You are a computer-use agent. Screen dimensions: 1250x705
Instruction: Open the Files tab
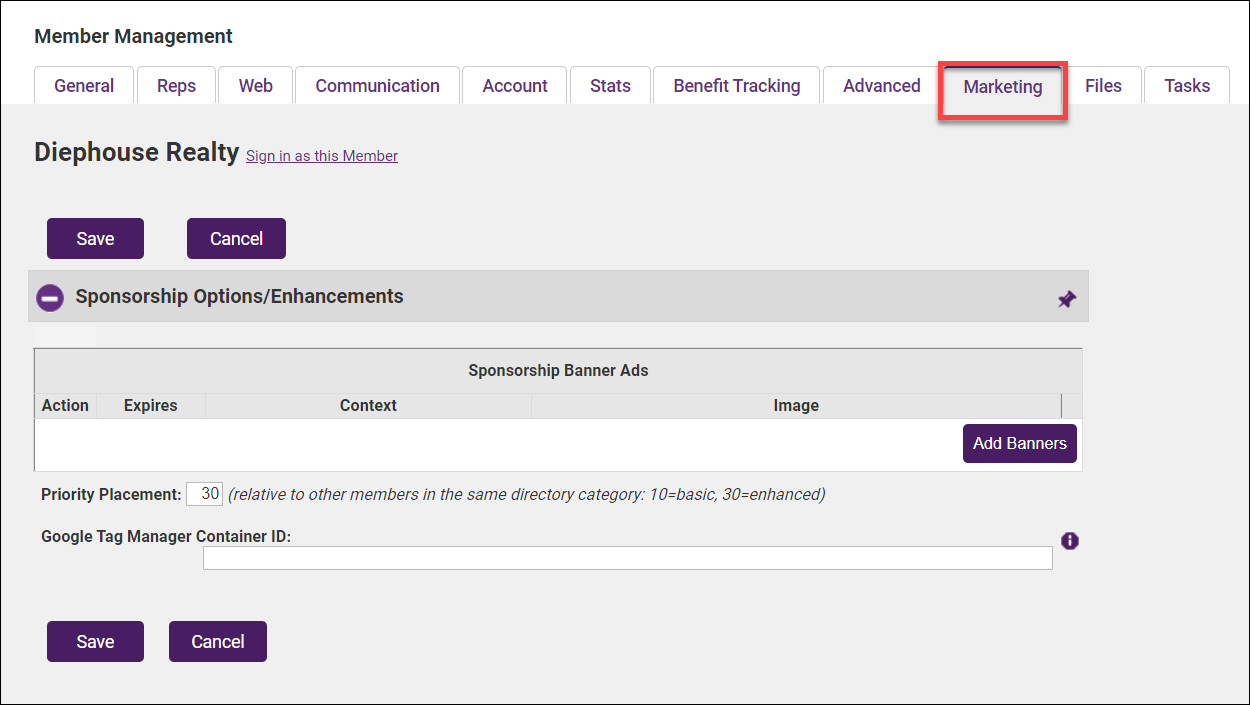pos(1103,86)
